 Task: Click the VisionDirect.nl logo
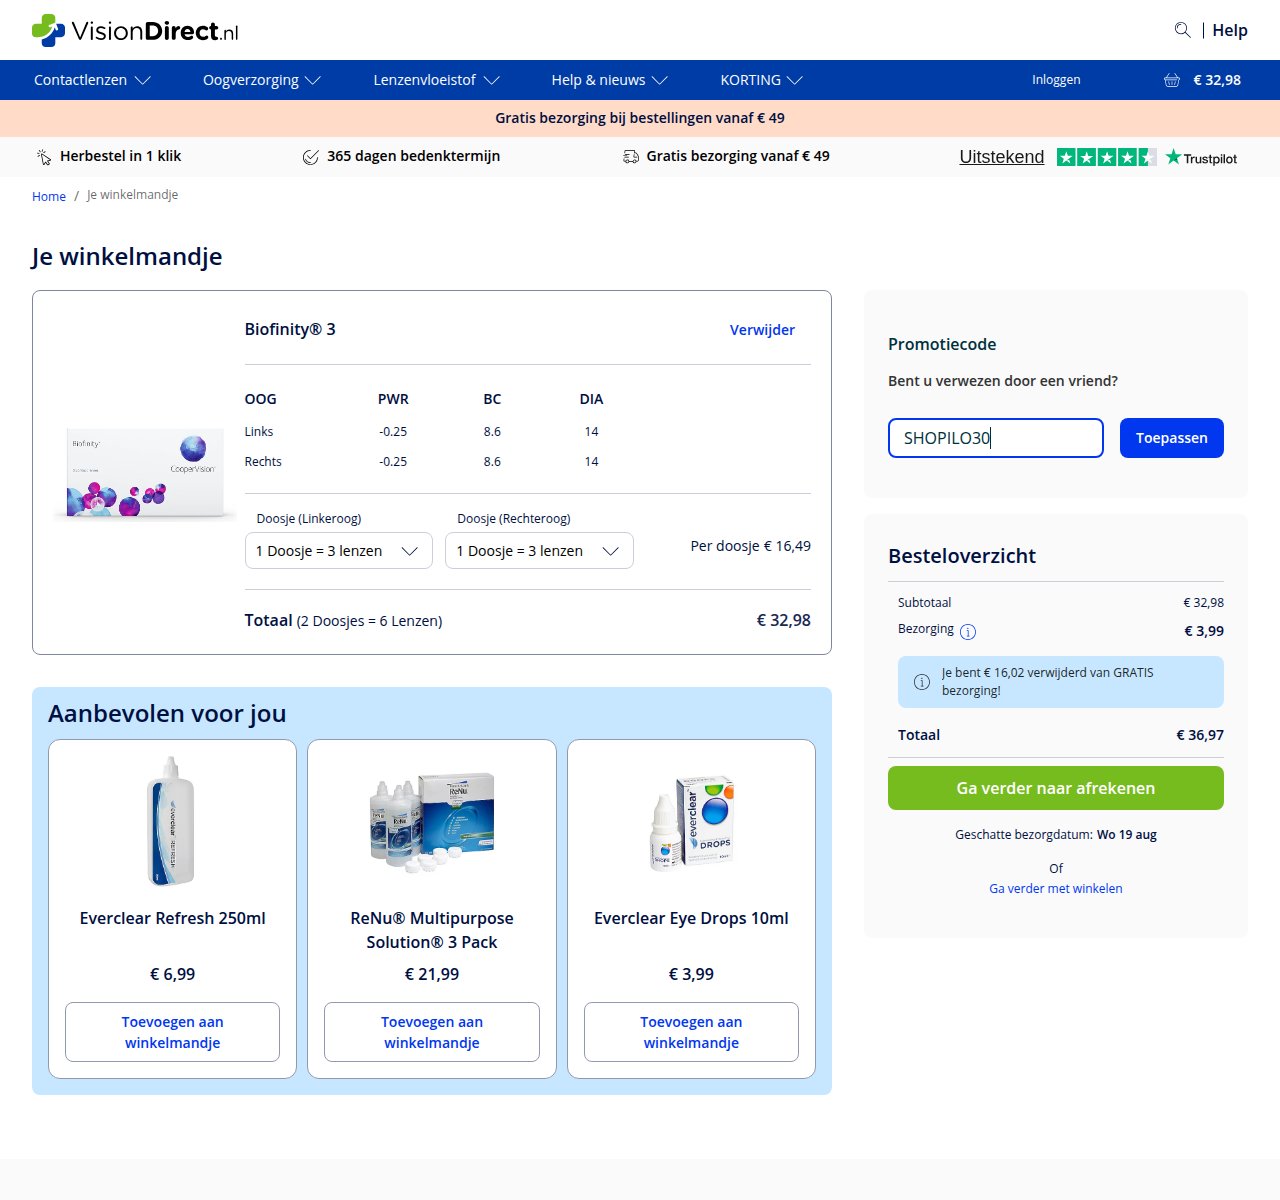click(x=135, y=30)
